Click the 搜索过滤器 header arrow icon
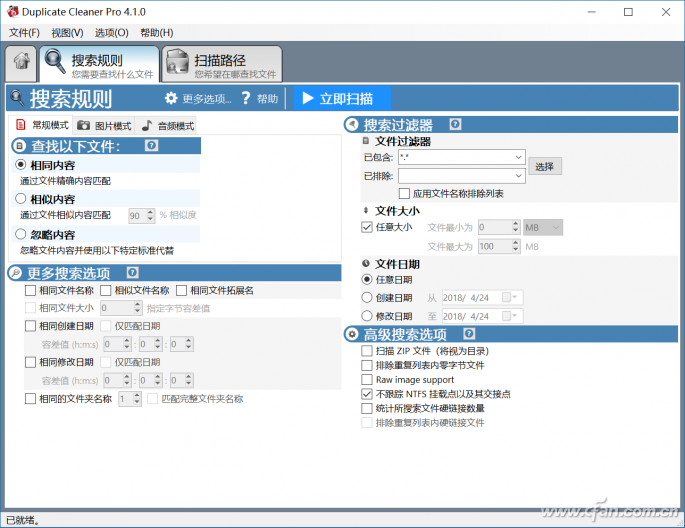Screen dimensions: 685x528 click(x=352, y=125)
